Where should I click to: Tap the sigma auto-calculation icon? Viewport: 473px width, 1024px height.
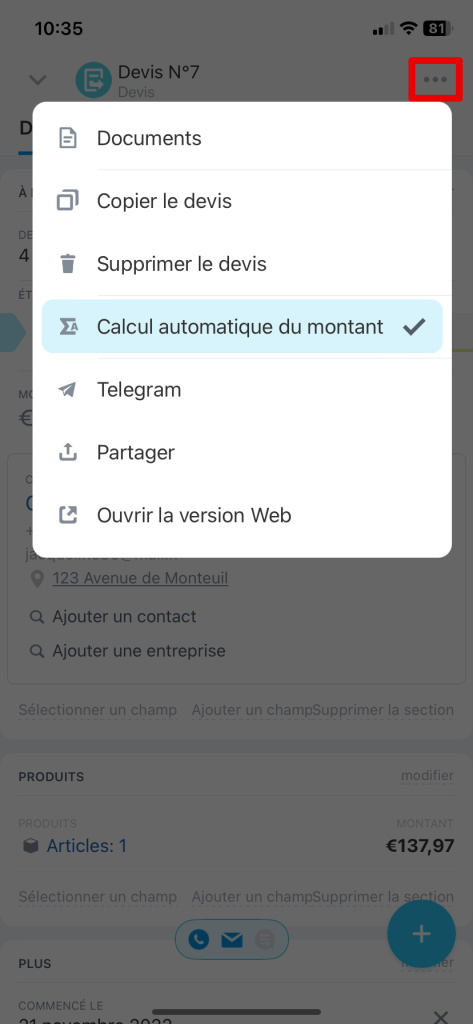[68, 327]
